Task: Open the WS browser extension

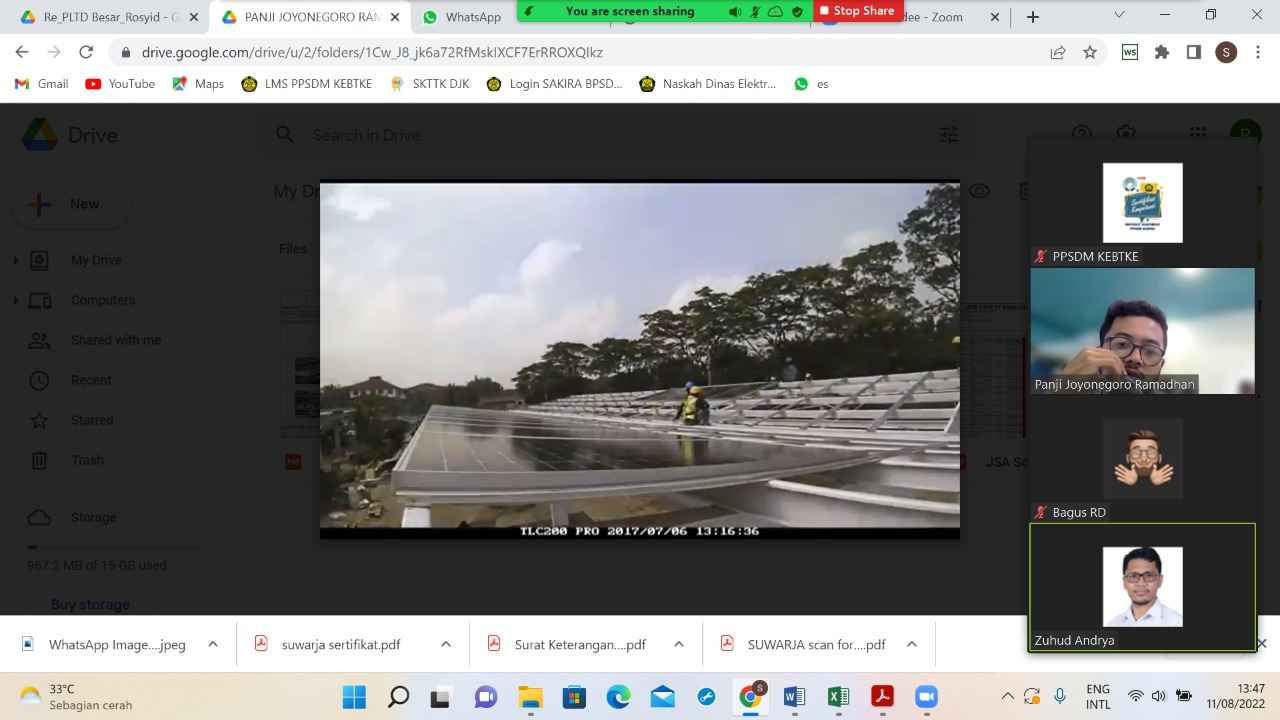Action: point(1129,52)
